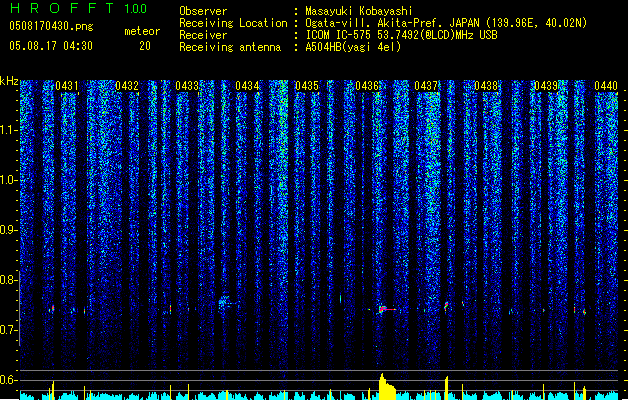Click the kHz axis unit label
629x400 pixels.
[x=9, y=81]
